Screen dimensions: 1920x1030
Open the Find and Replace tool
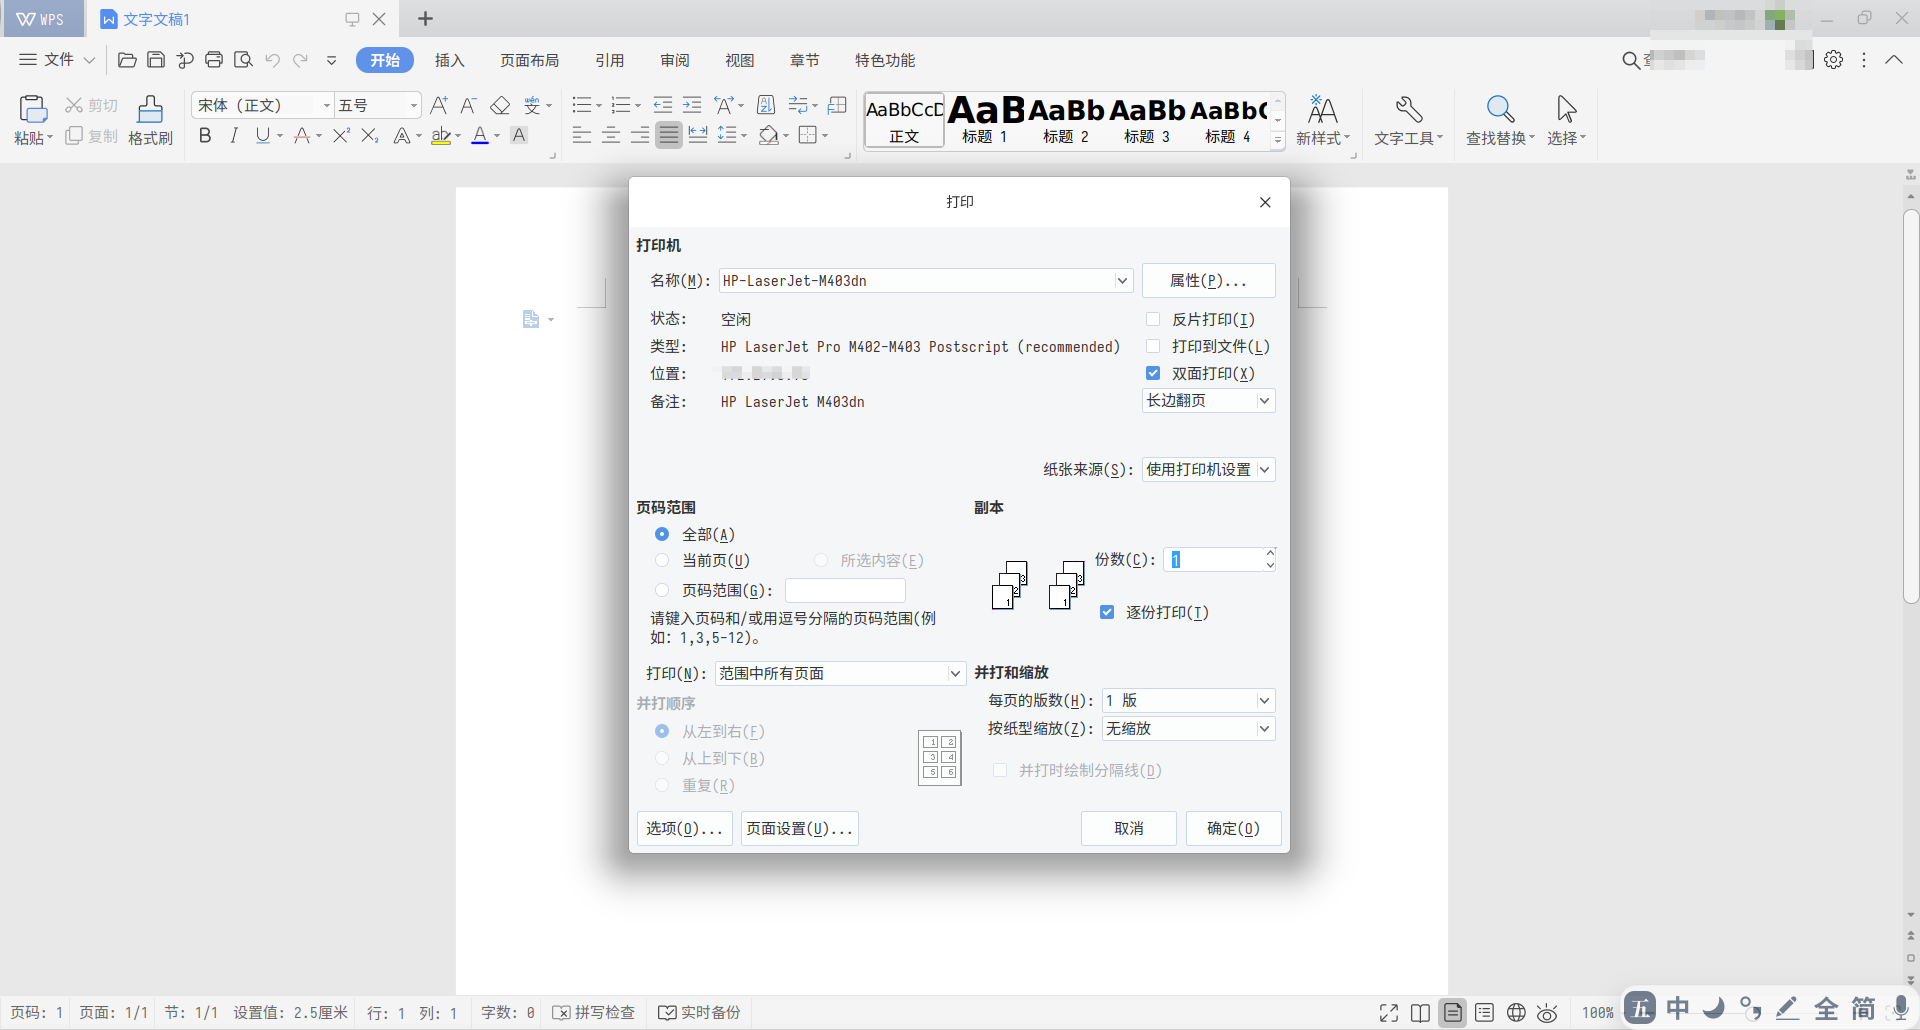[1497, 119]
